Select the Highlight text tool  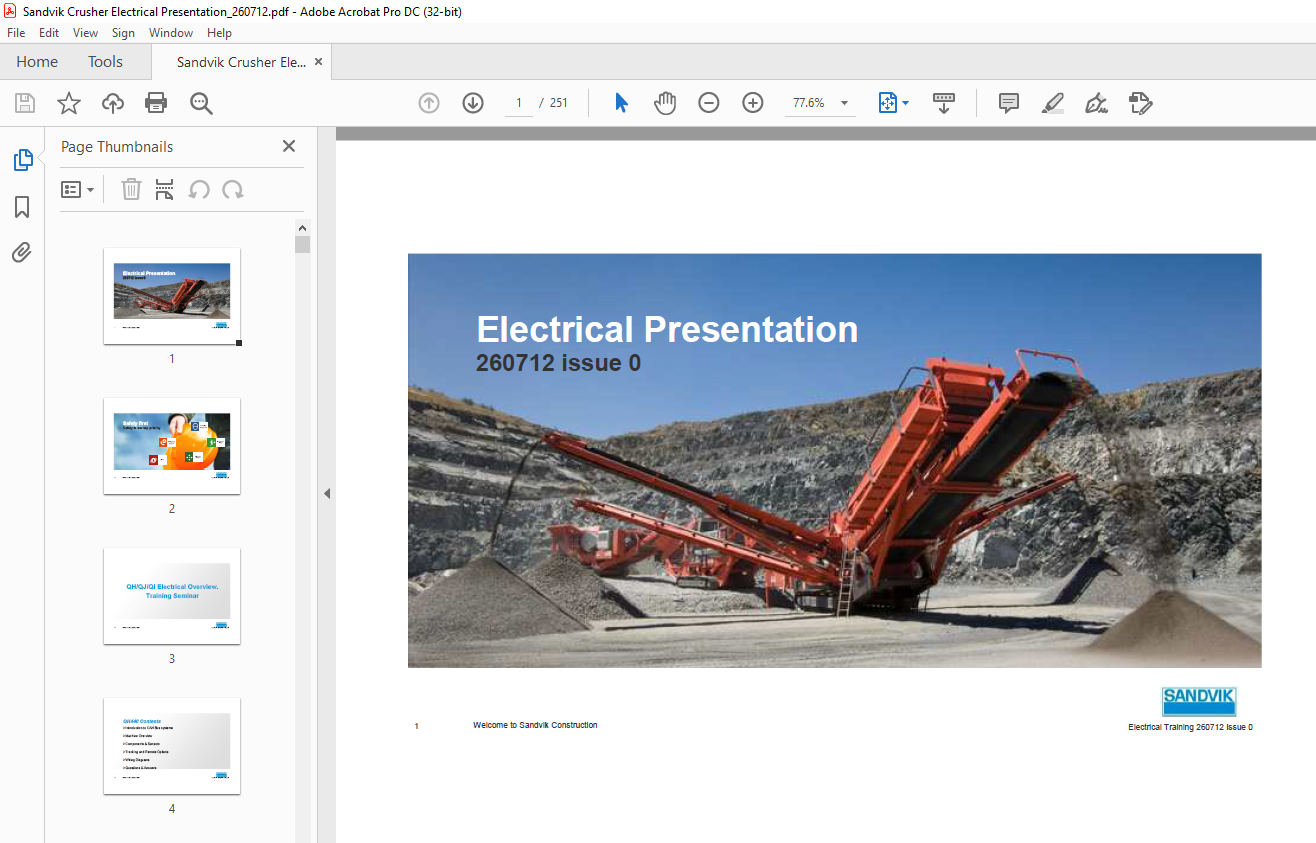pos(1052,103)
